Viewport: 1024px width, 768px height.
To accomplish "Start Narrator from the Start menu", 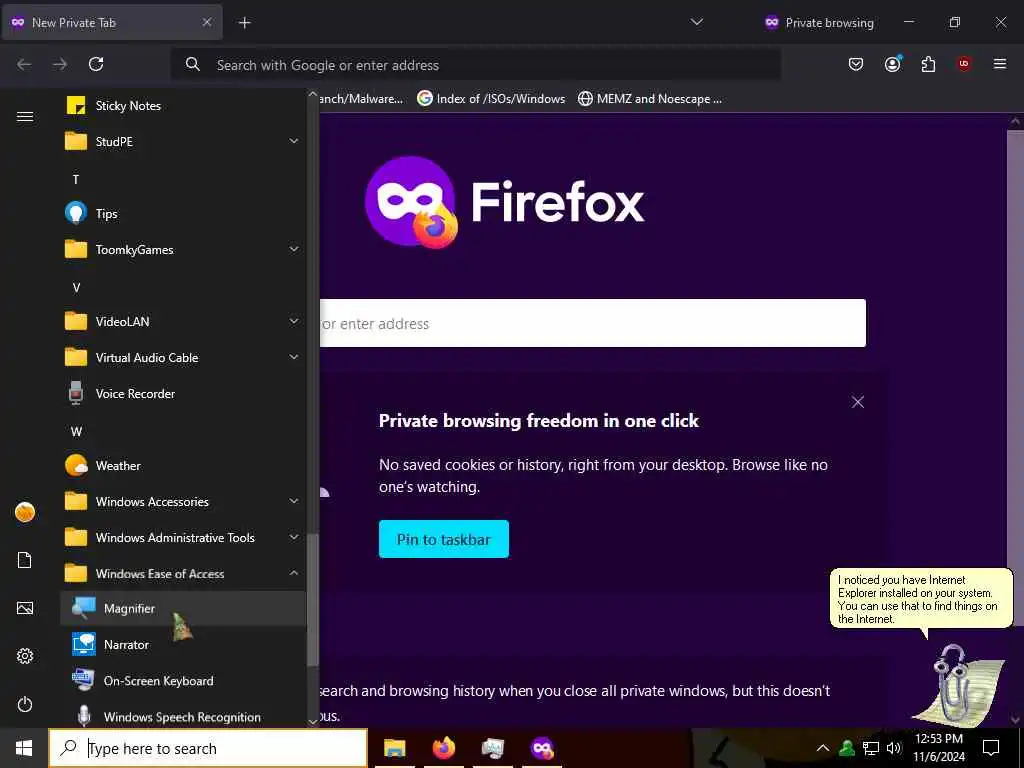I will pos(183,645).
